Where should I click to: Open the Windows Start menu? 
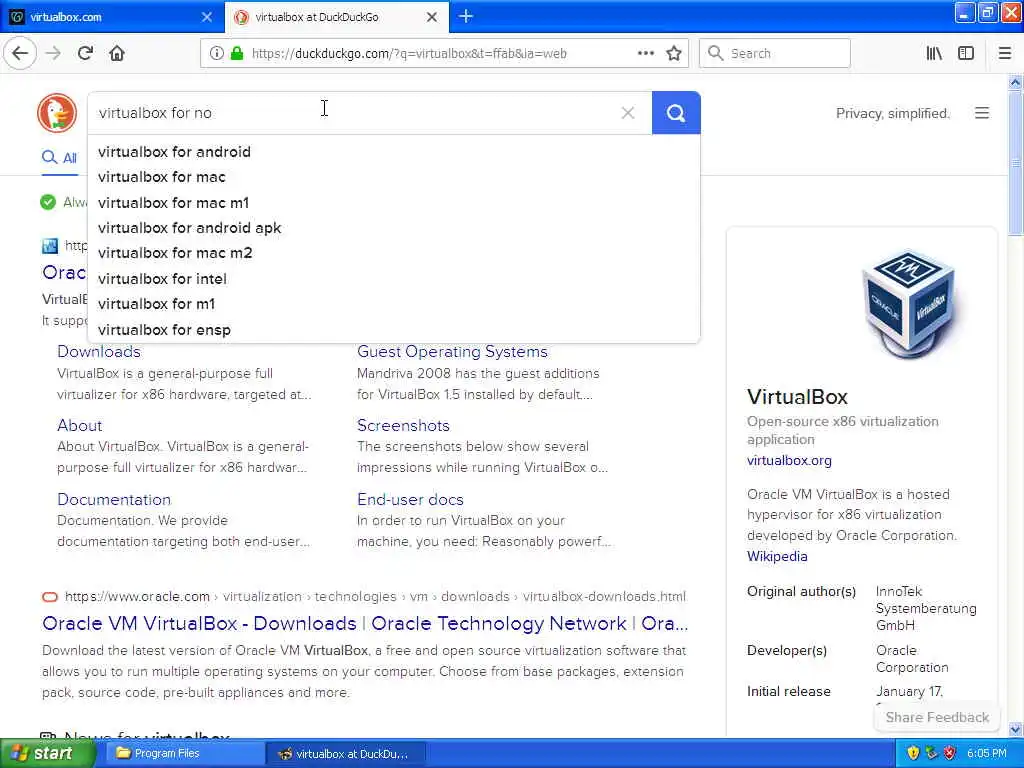[x=47, y=753]
